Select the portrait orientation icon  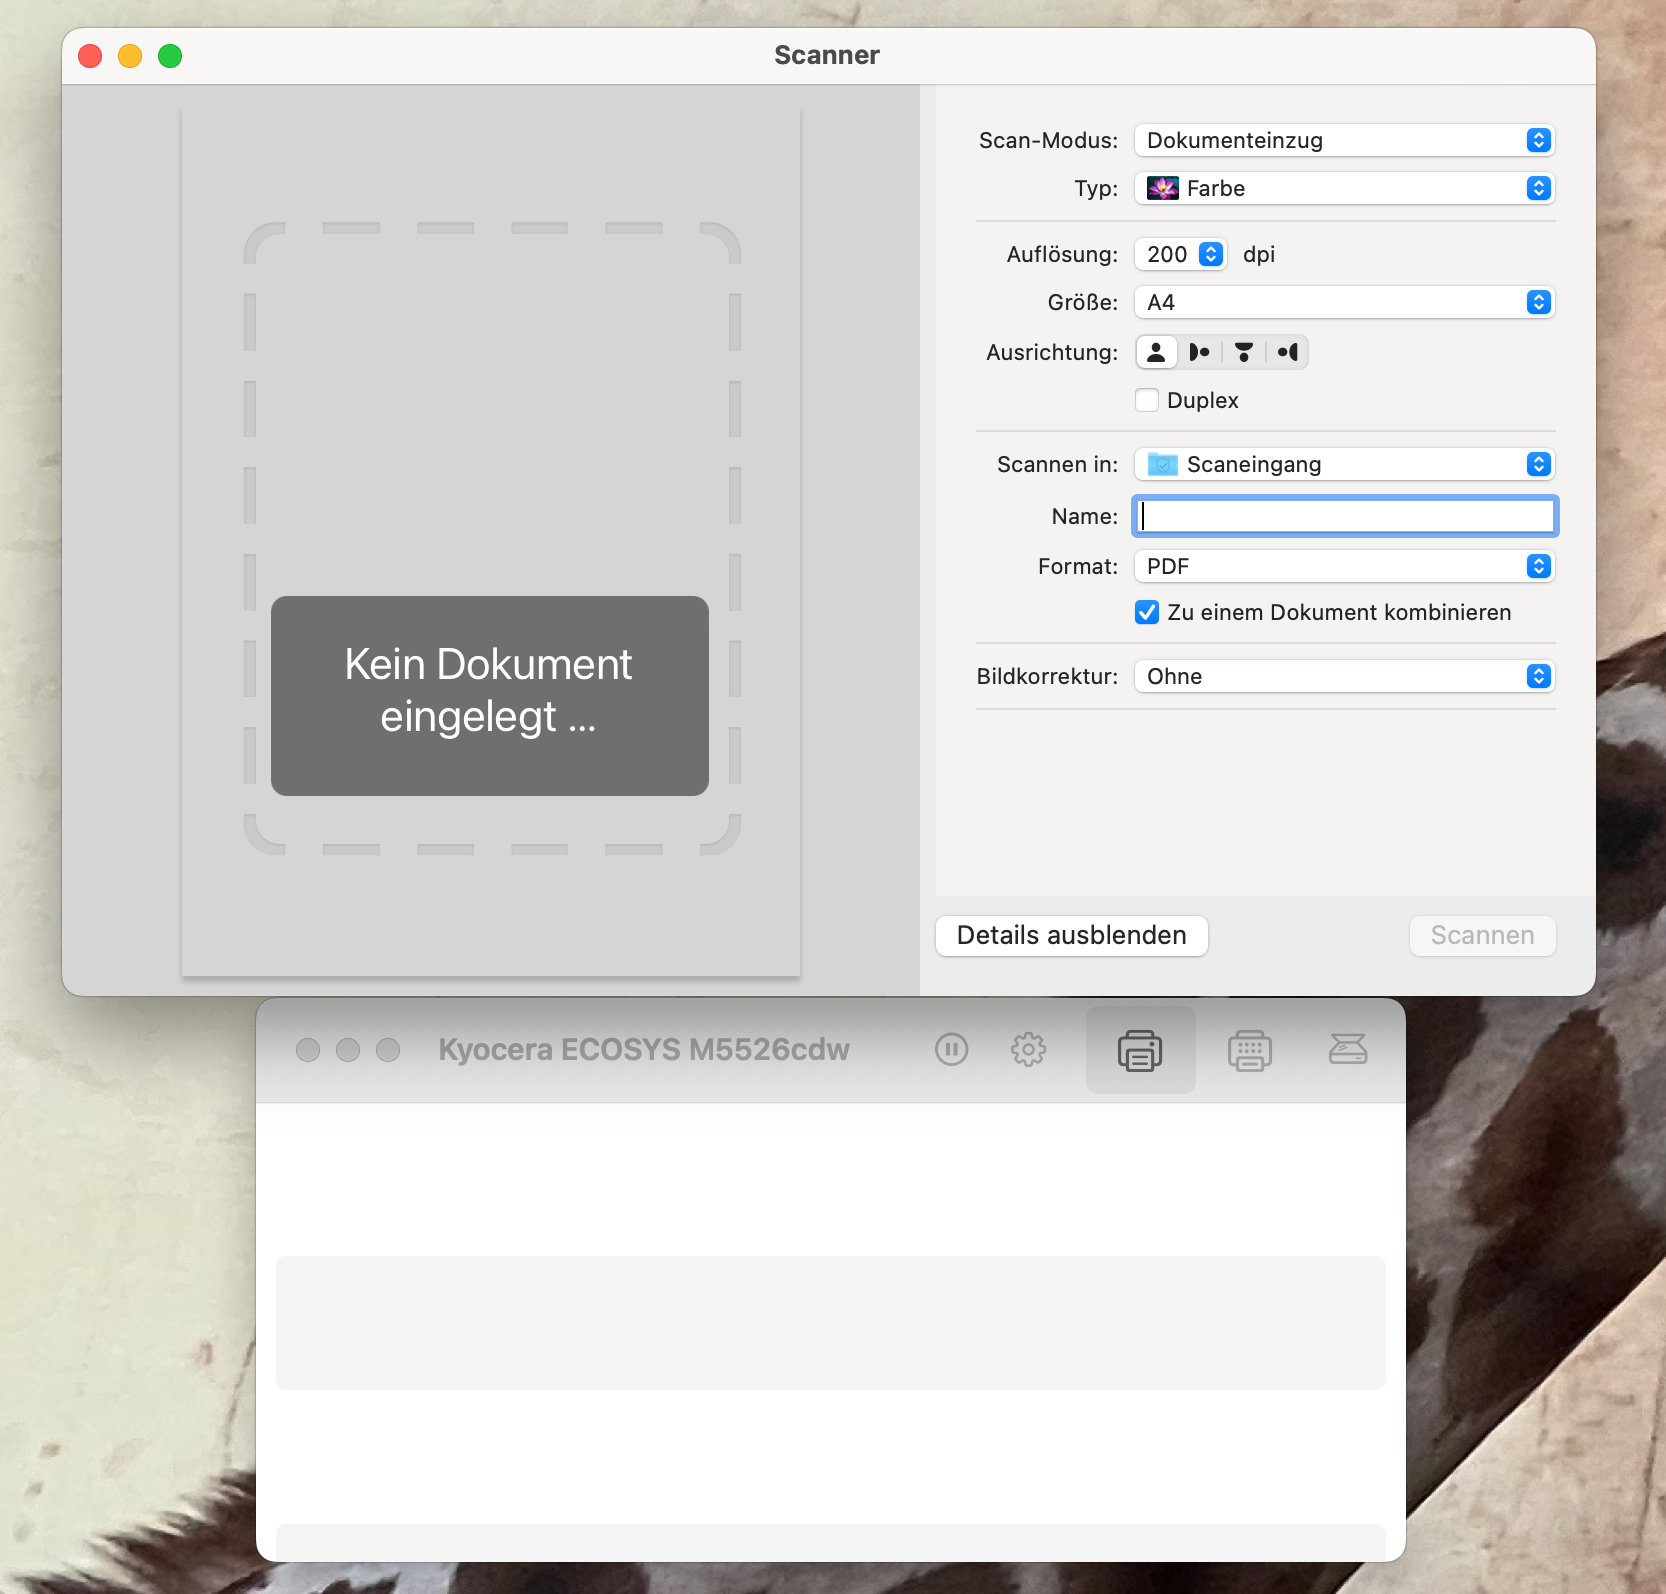pos(1156,352)
